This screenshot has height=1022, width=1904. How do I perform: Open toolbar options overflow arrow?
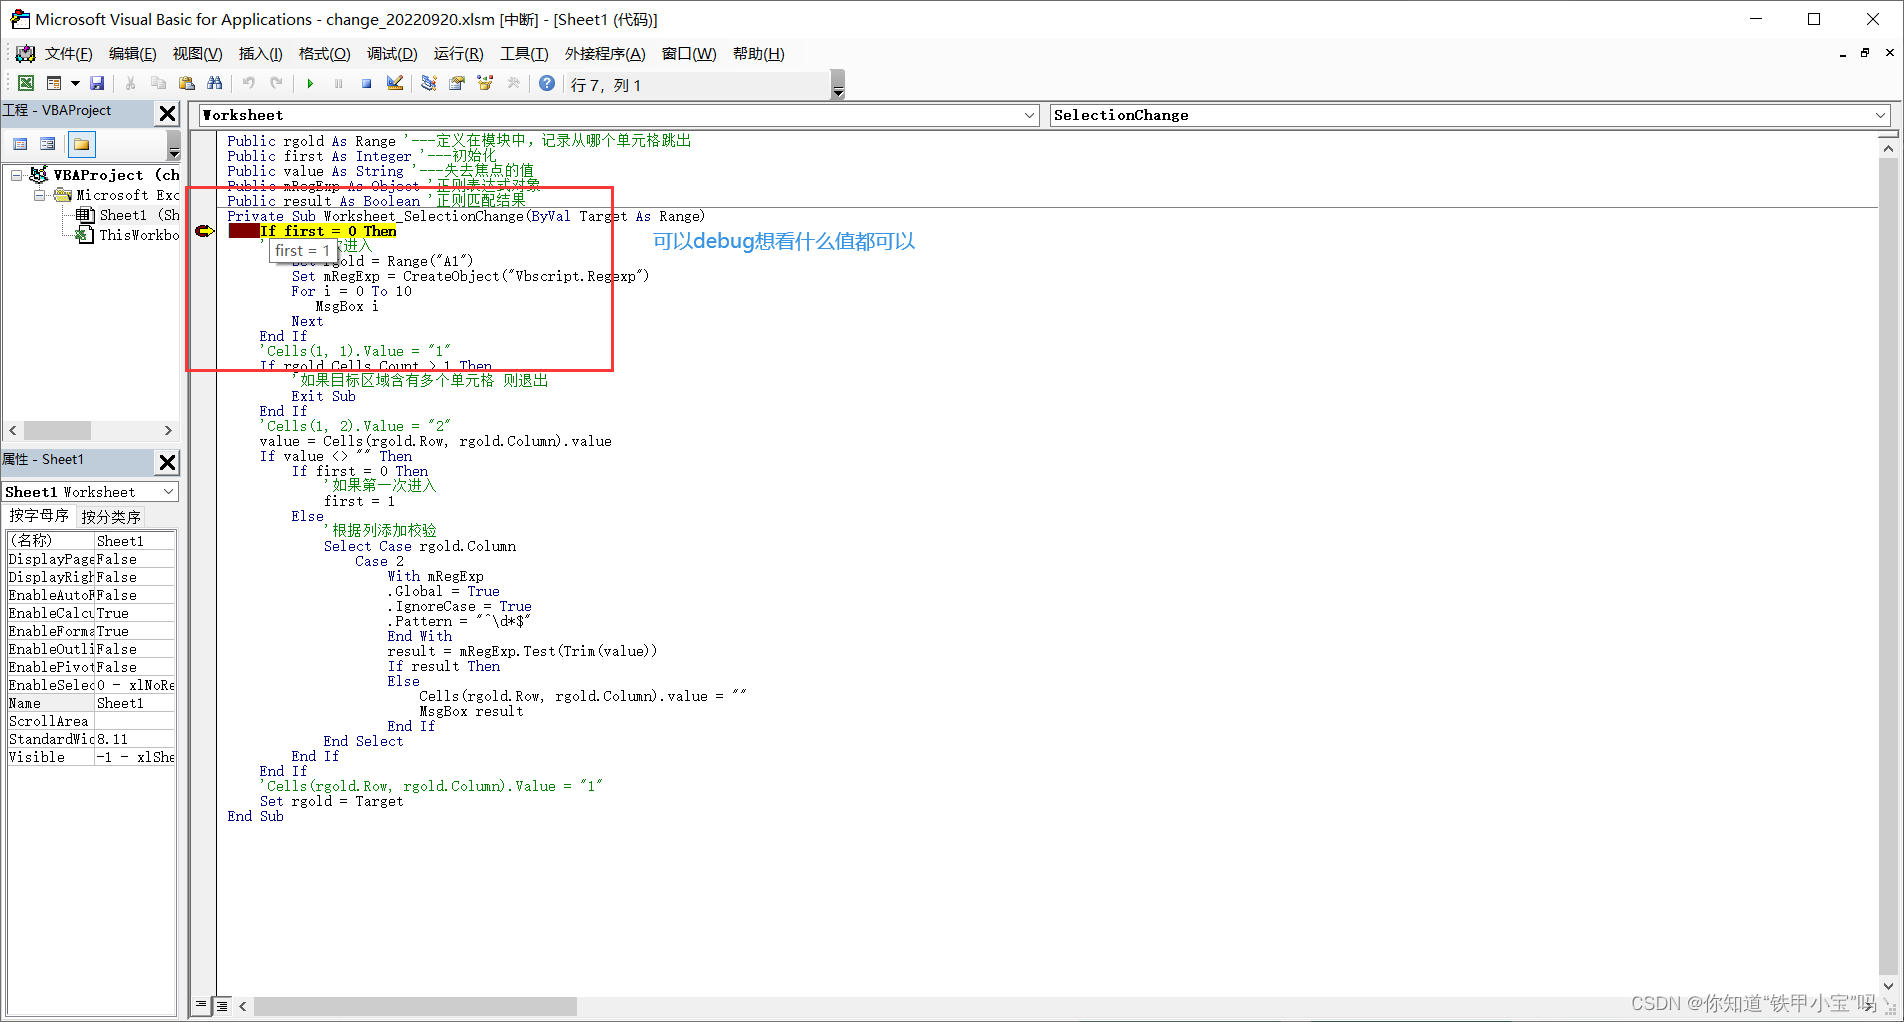point(838,85)
